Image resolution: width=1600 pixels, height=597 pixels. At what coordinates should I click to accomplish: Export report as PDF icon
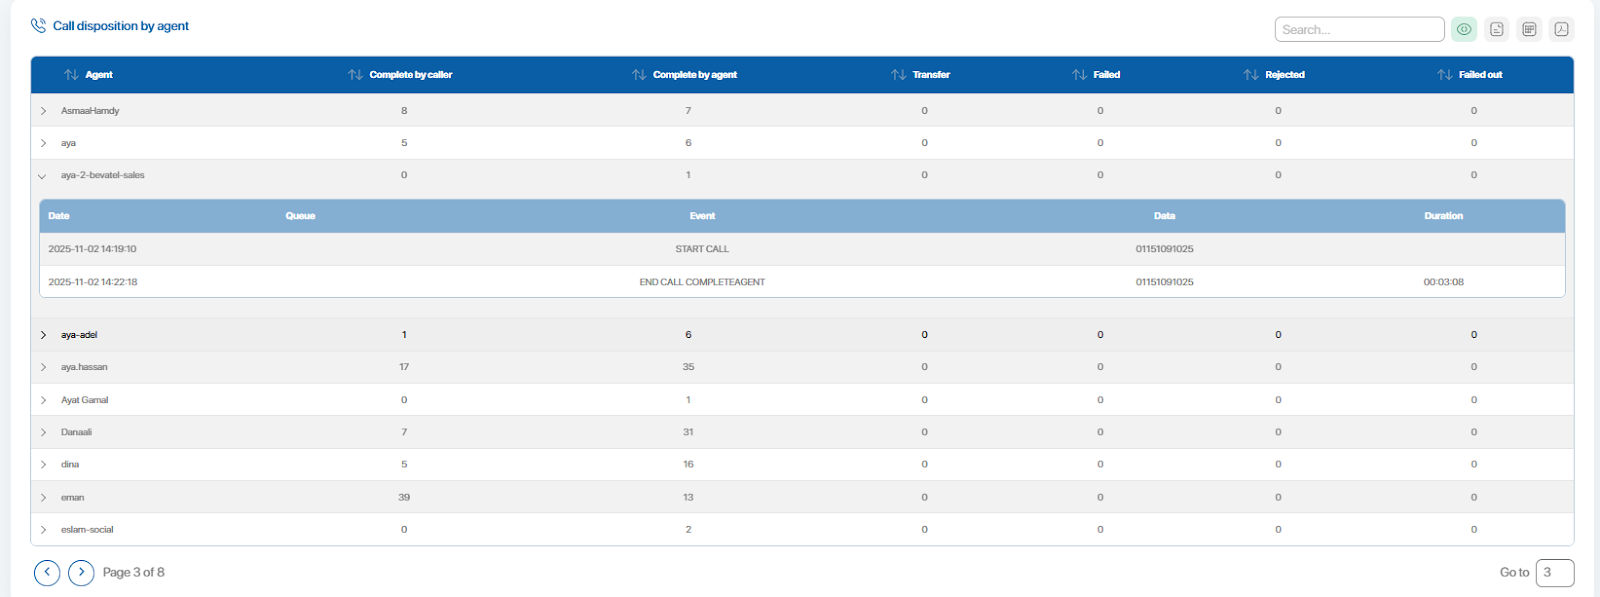coord(1561,29)
